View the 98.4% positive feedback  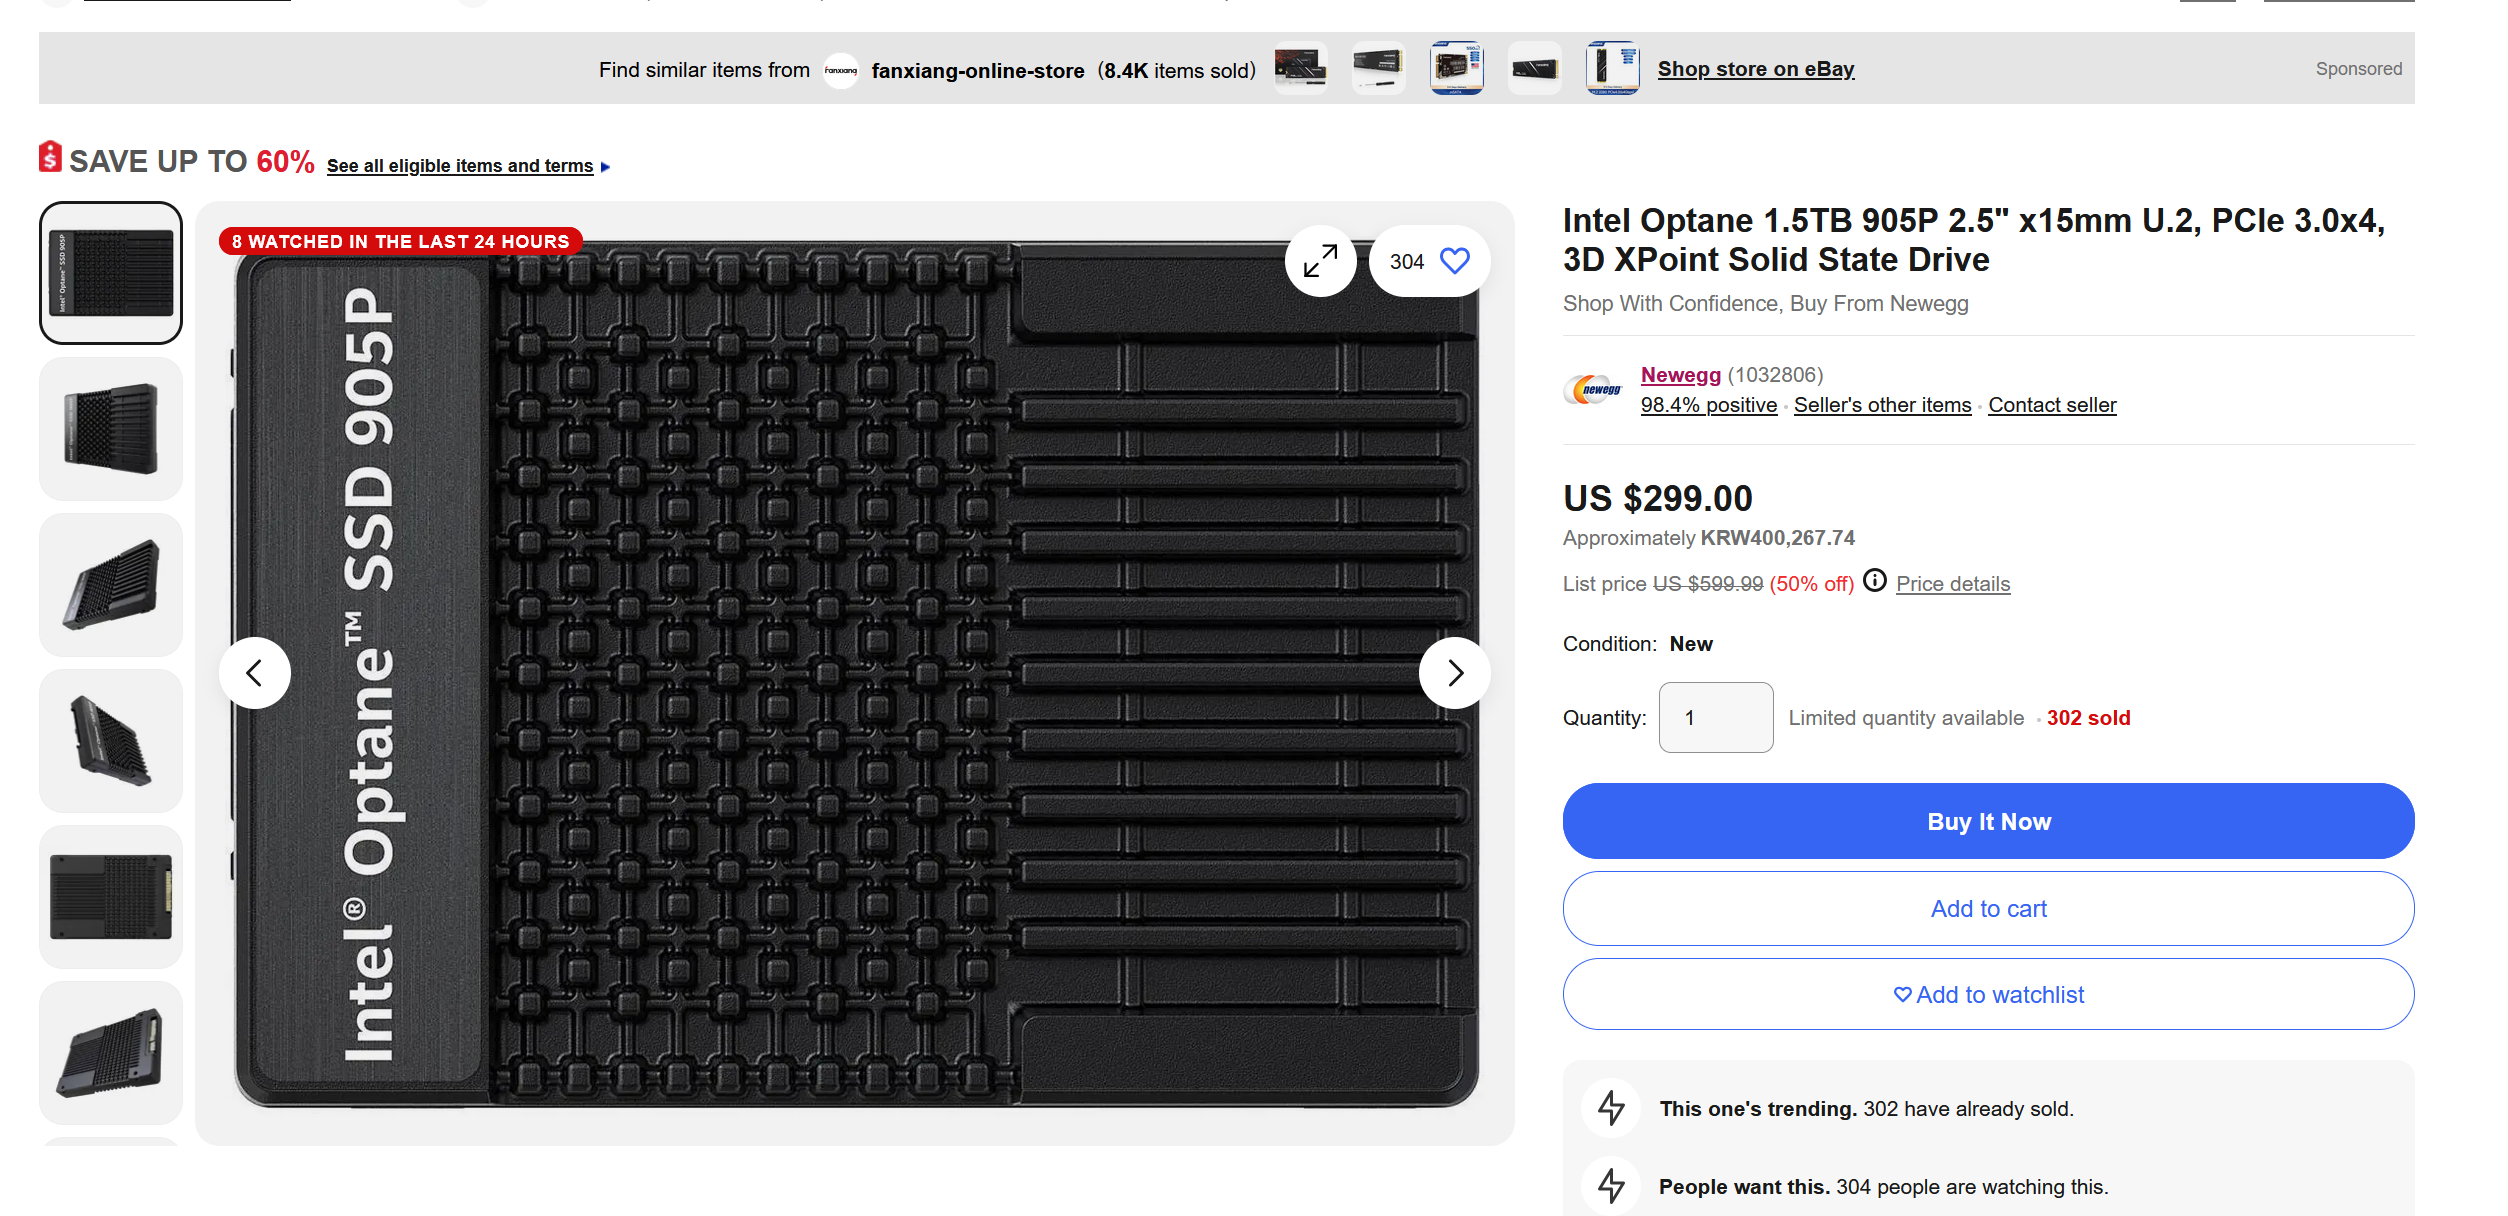click(x=1709, y=405)
